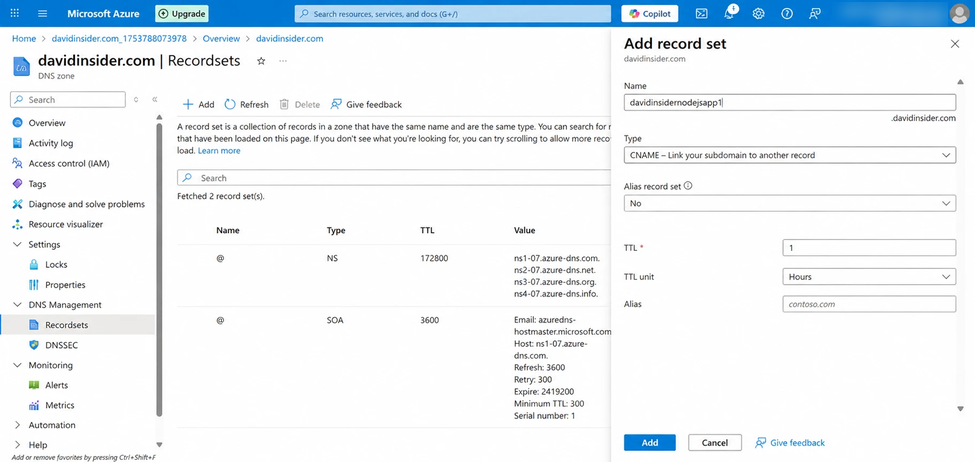
Task: Focus the record sets search field
Action: coord(395,178)
